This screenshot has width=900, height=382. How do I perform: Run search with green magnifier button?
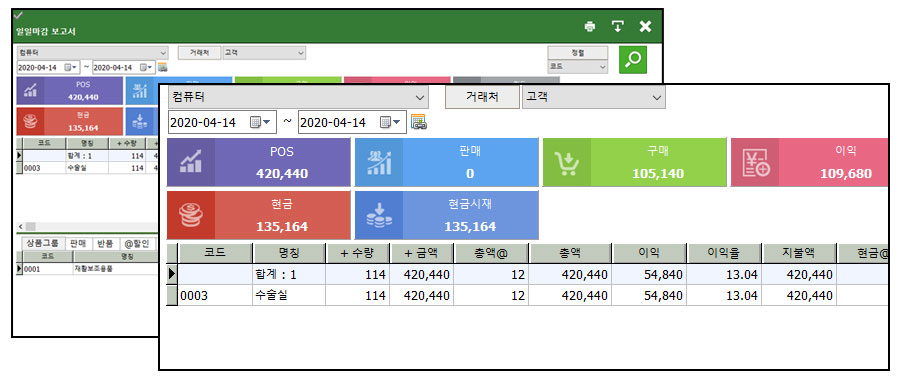click(x=633, y=60)
